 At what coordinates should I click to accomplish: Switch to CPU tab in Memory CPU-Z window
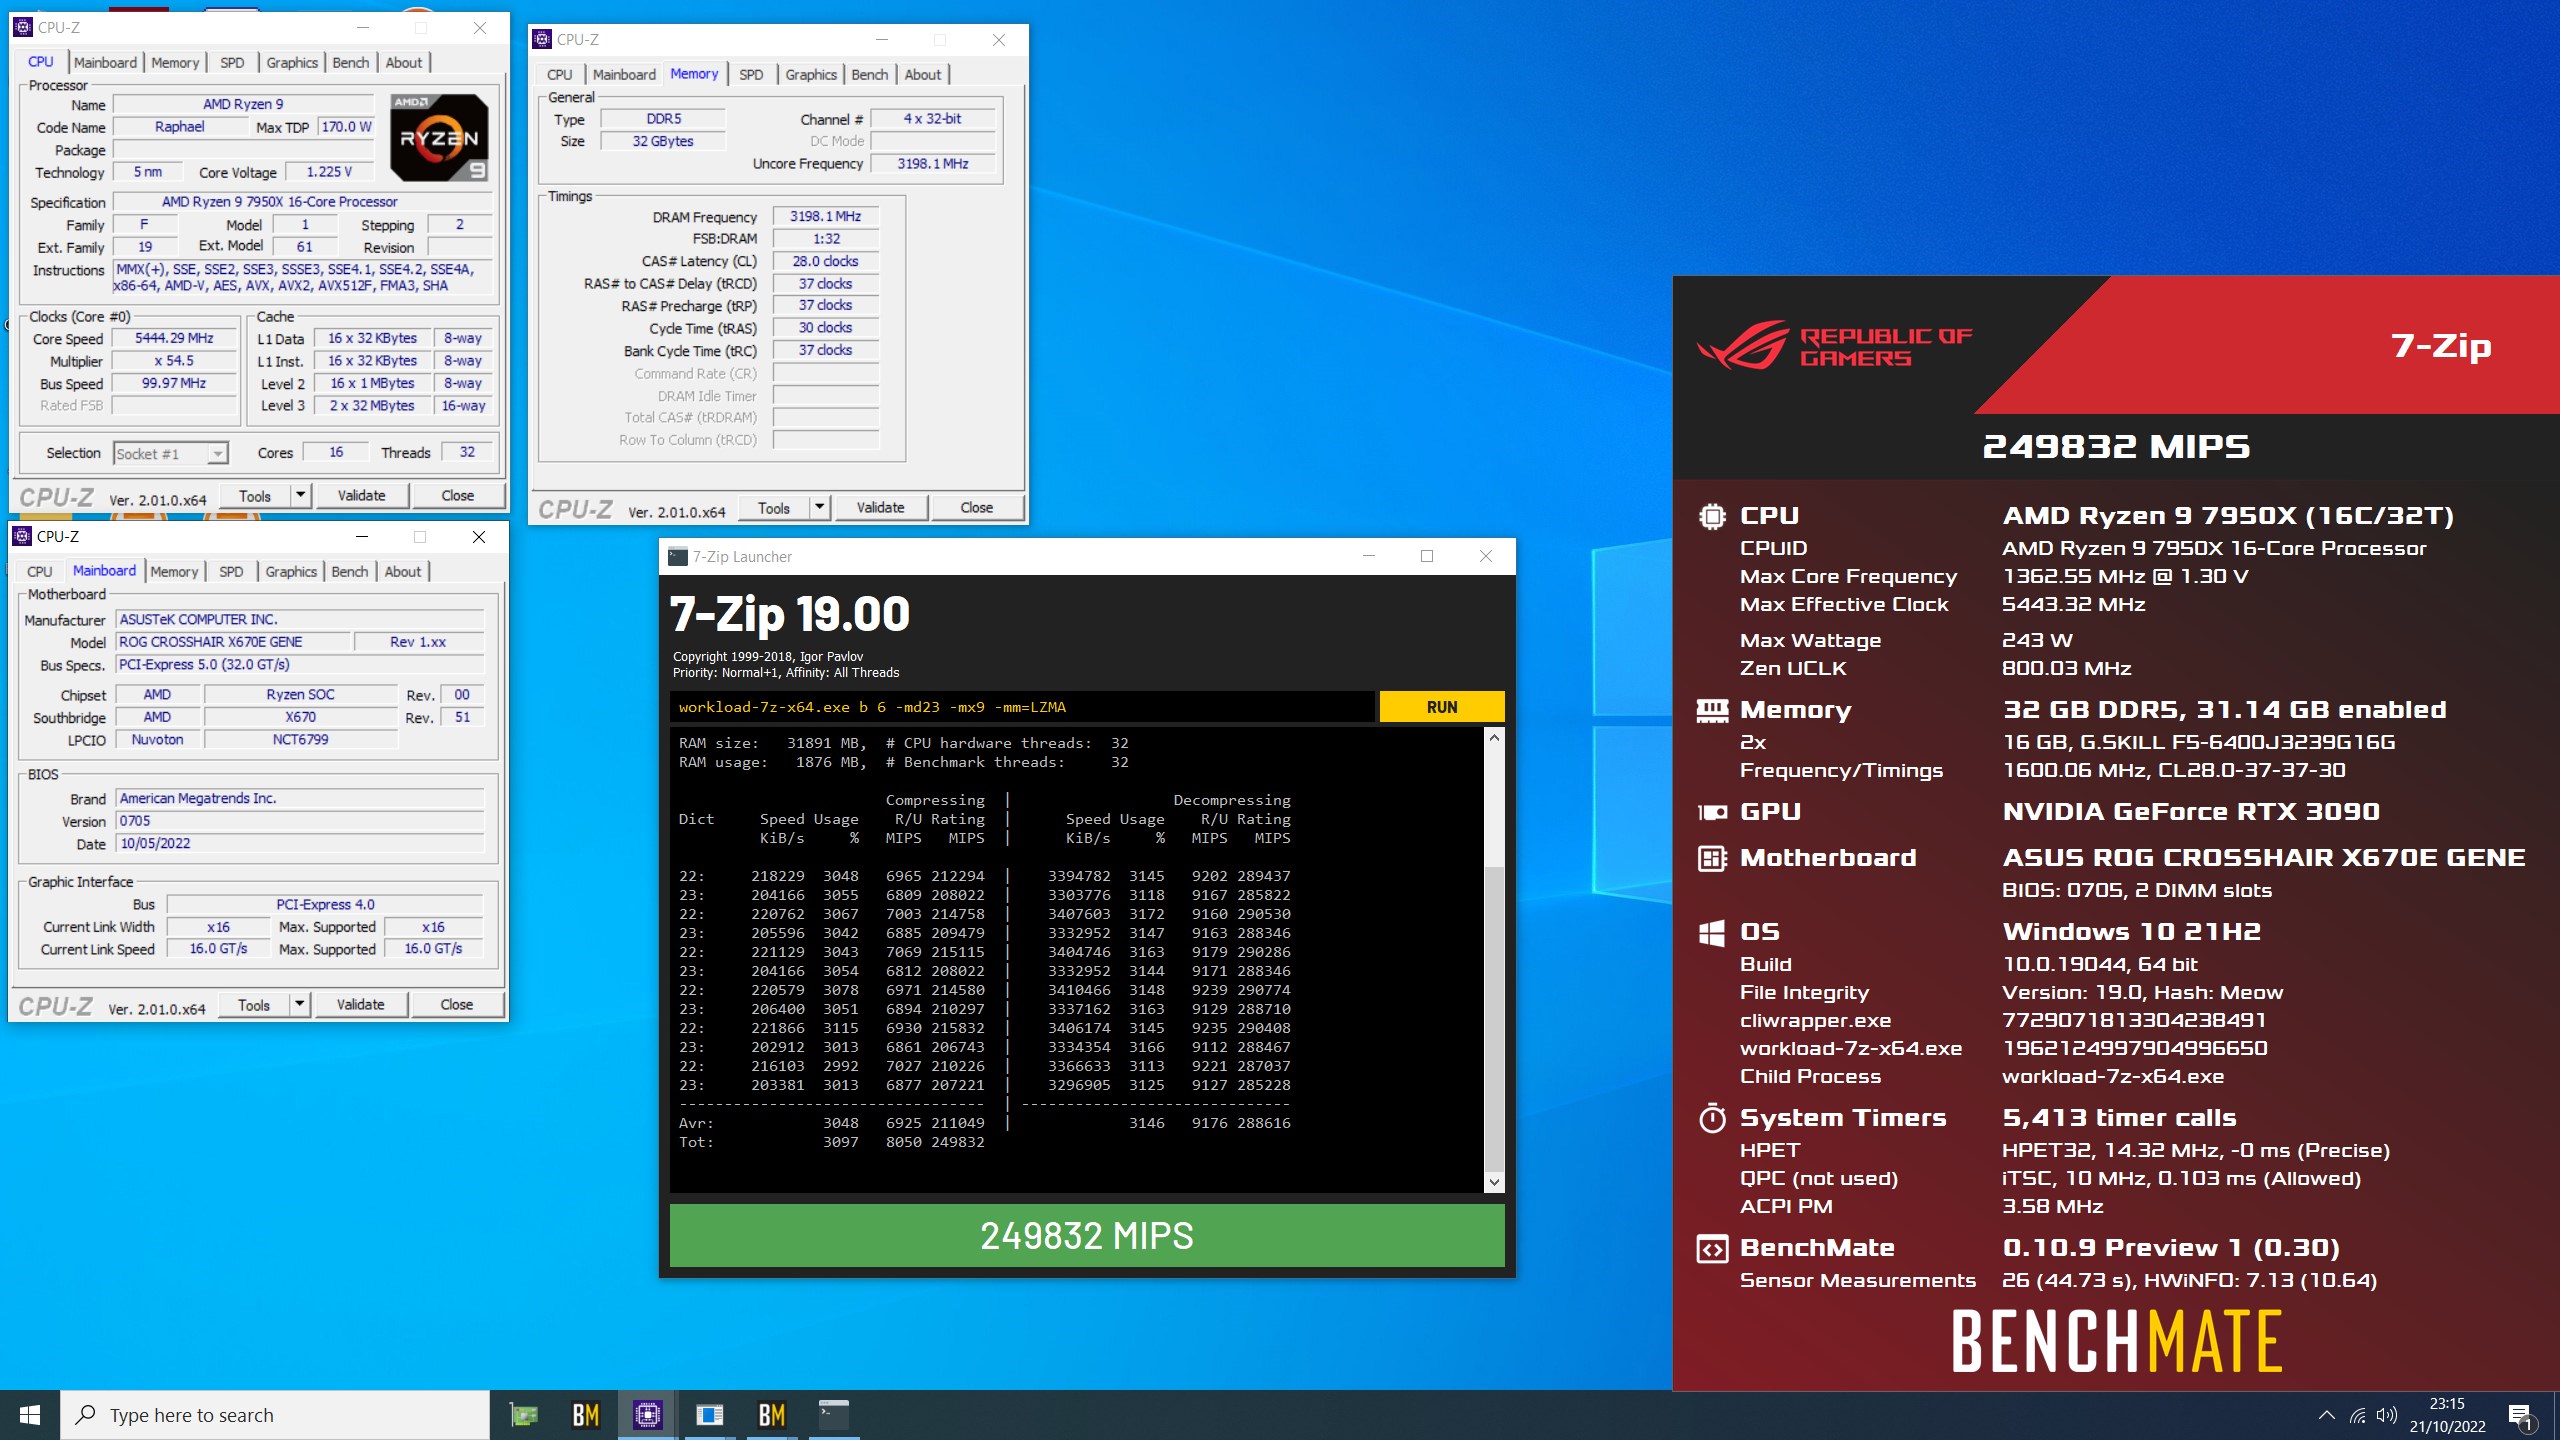(x=560, y=75)
